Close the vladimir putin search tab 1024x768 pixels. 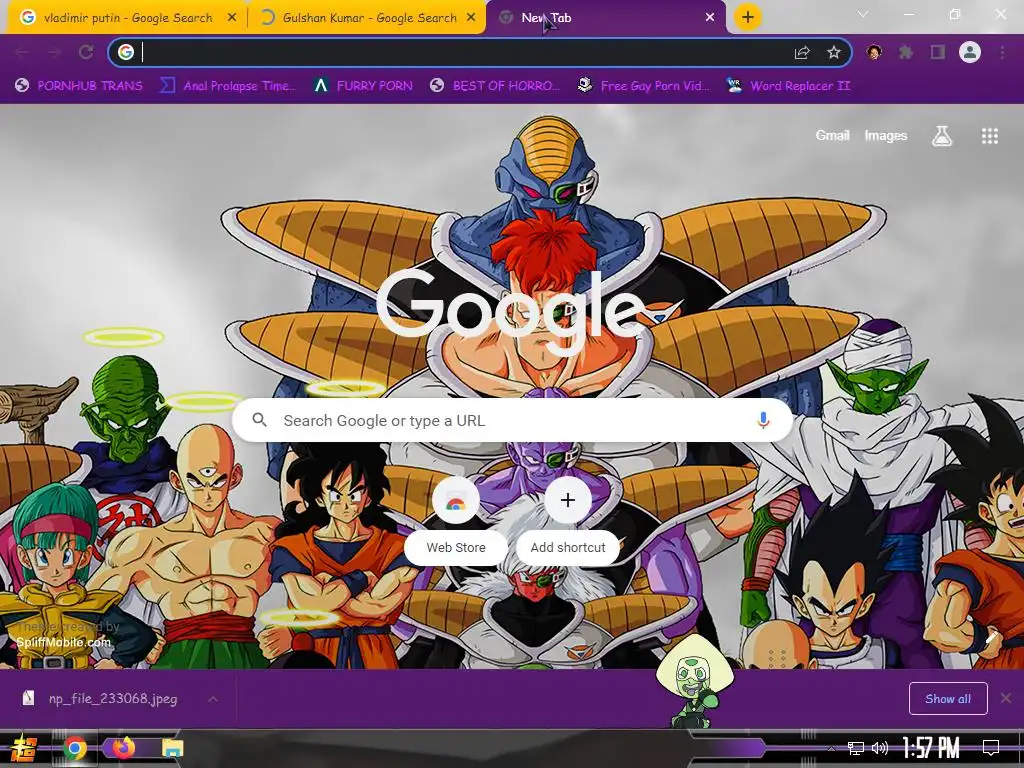point(232,18)
